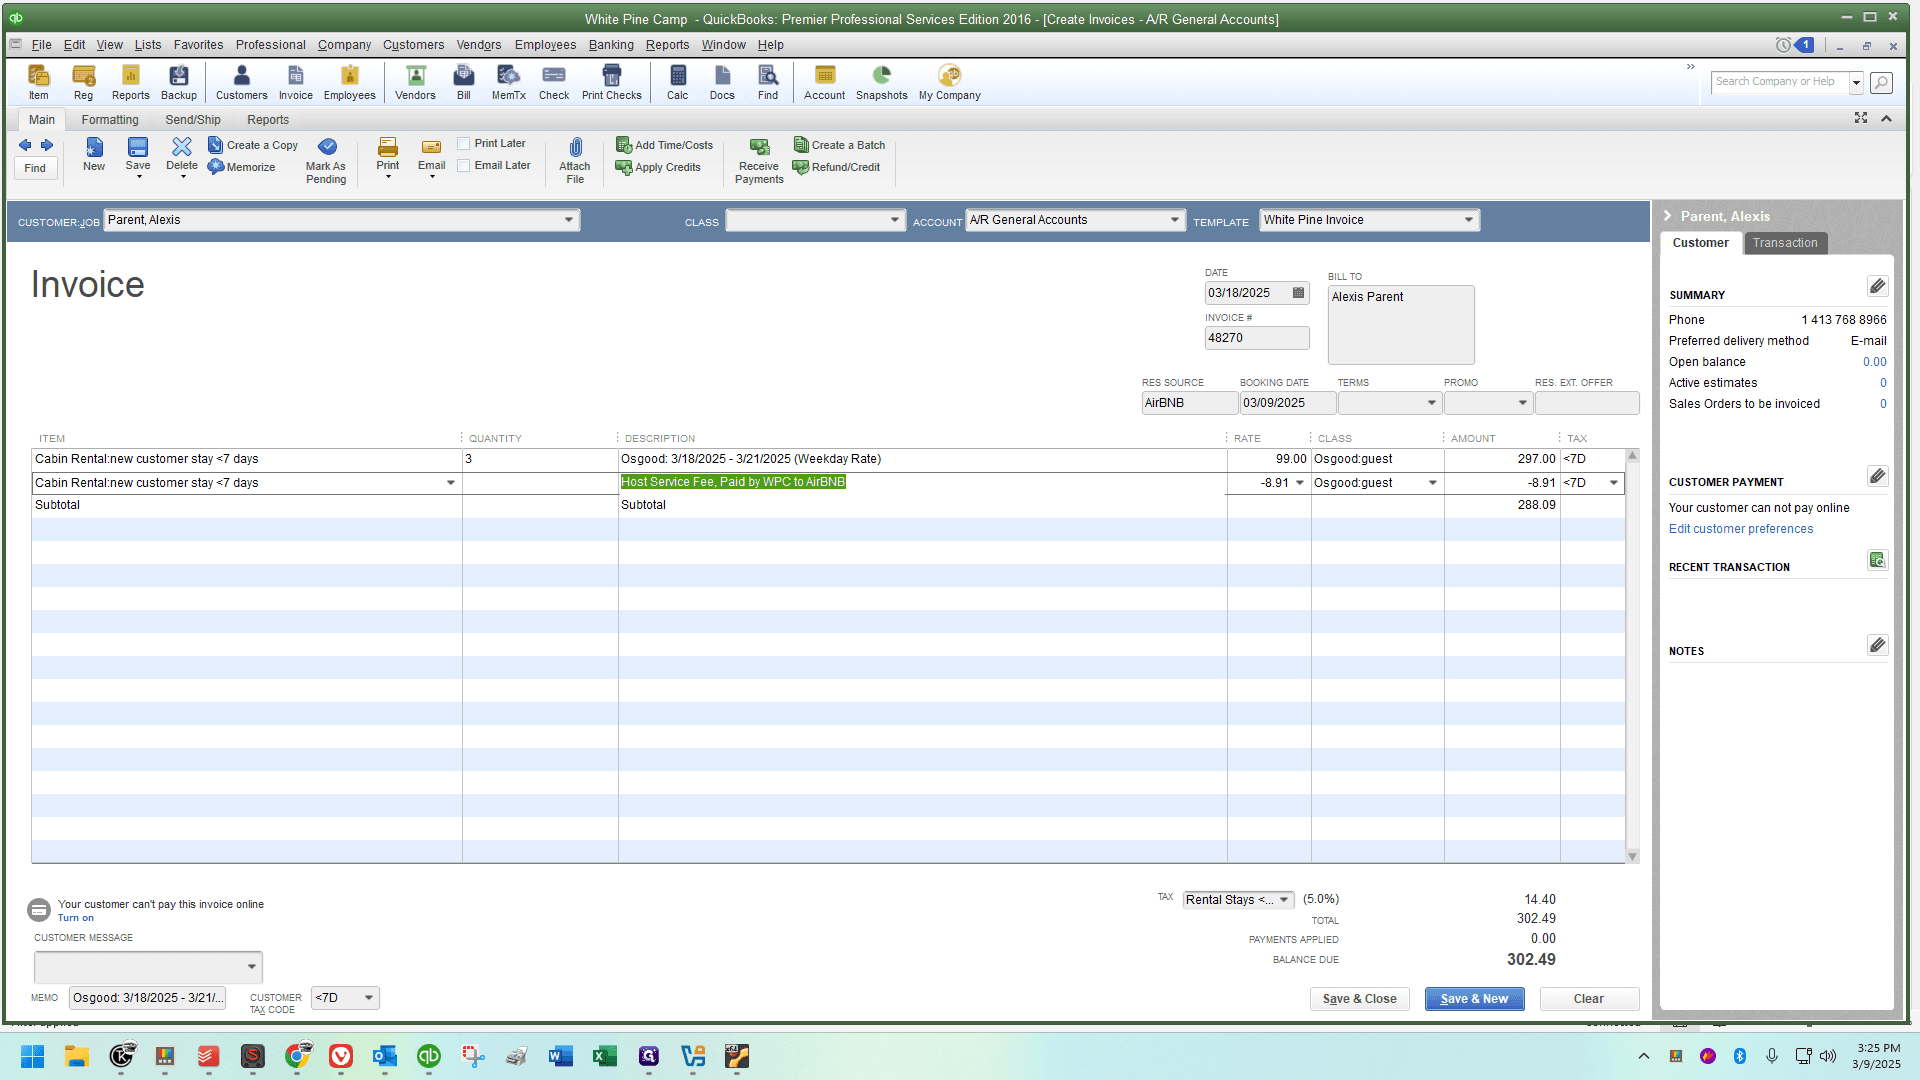Open the Promo dropdown
The width and height of the screenshot is (1920, 1080).
(1522, 403)
